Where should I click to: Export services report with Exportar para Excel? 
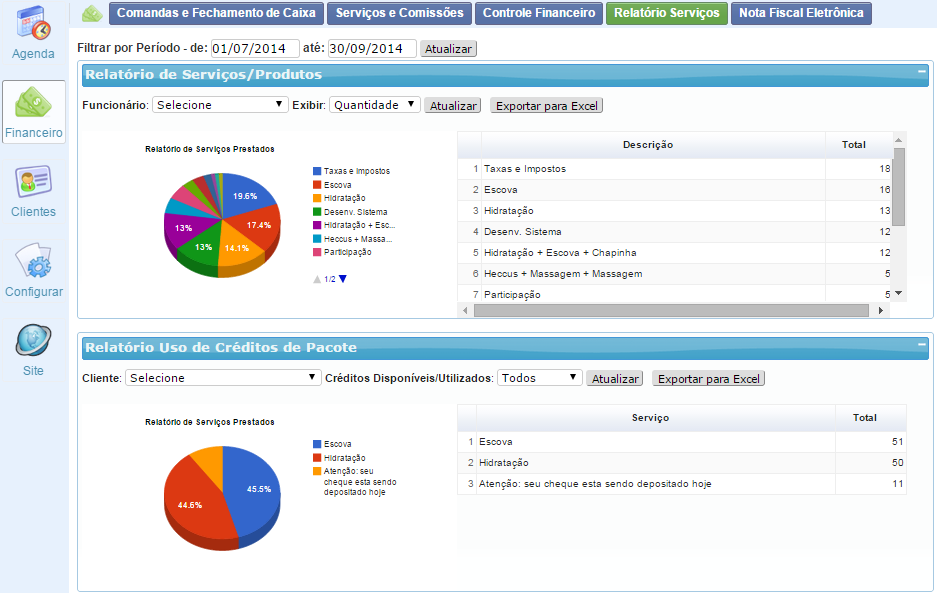pos(547,105)
